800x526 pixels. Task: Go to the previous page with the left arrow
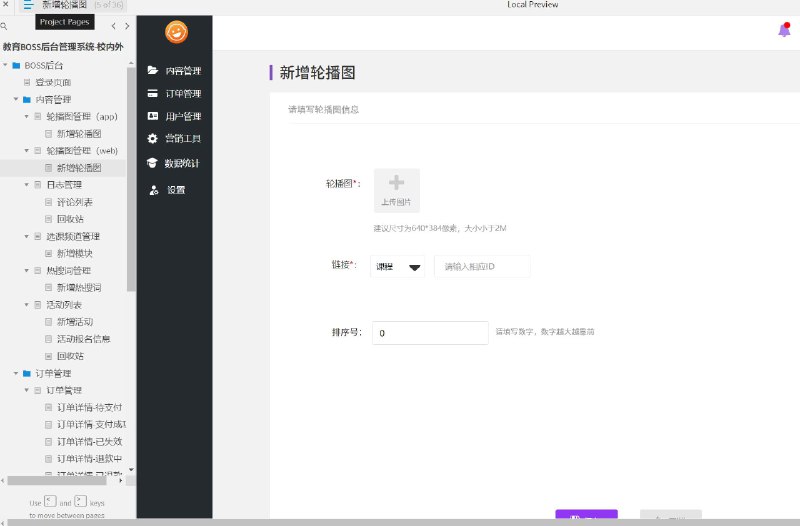[113, 26]
